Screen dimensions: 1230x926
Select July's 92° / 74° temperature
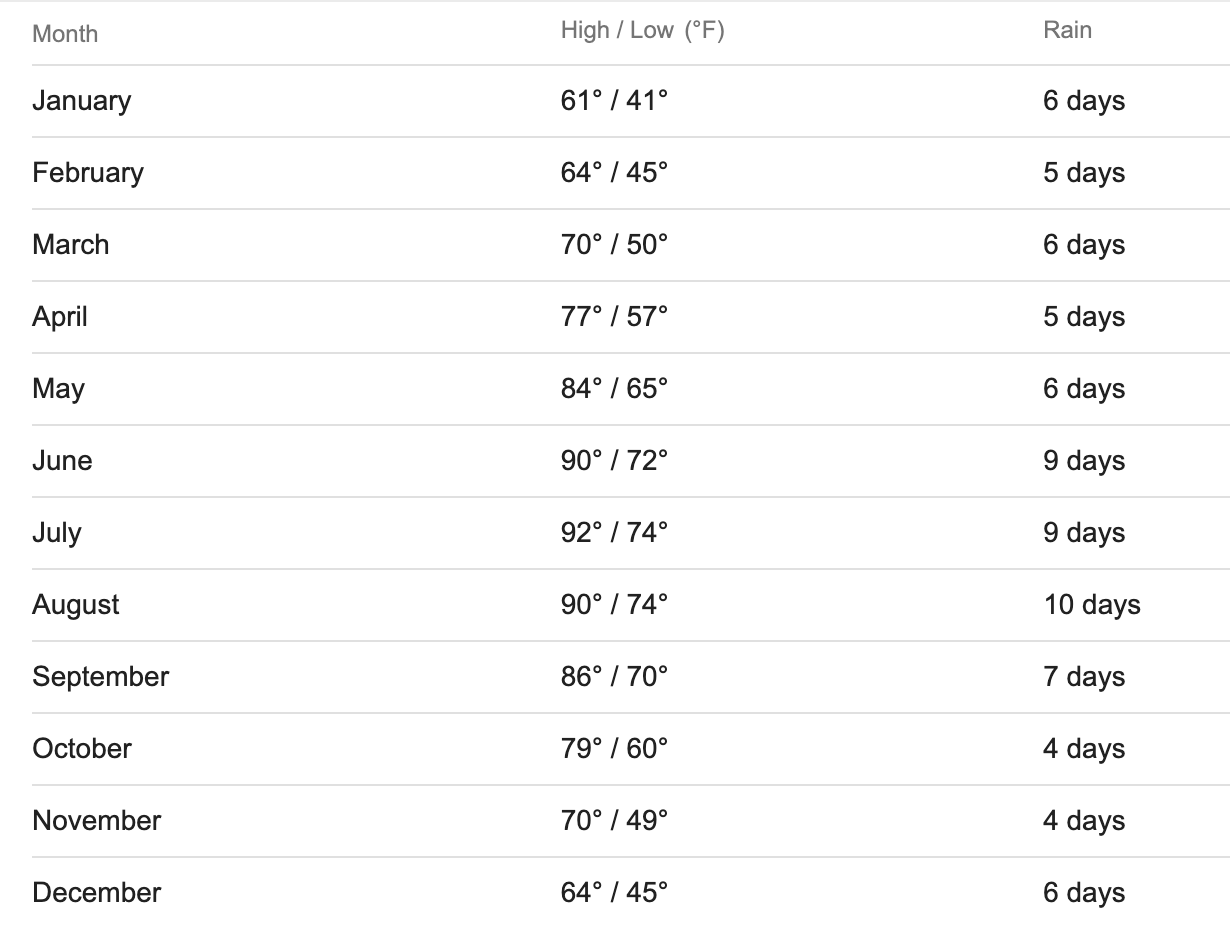point(614,533)
